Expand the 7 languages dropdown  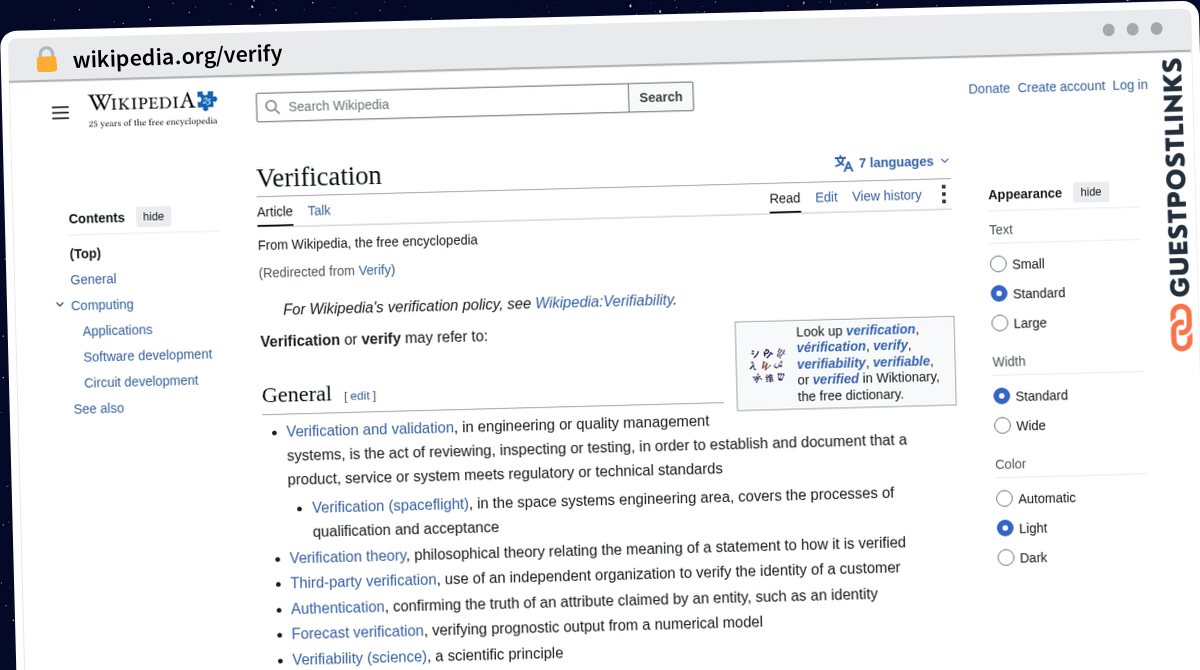(892, 162)
